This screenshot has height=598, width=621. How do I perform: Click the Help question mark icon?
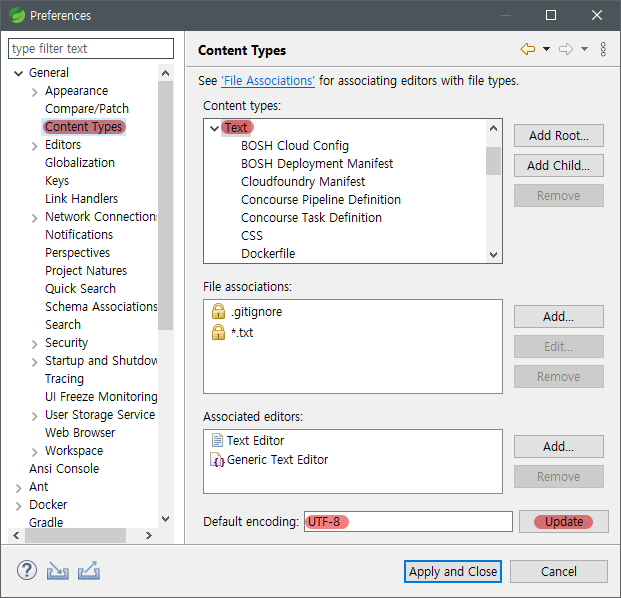[x=27, y=571]
